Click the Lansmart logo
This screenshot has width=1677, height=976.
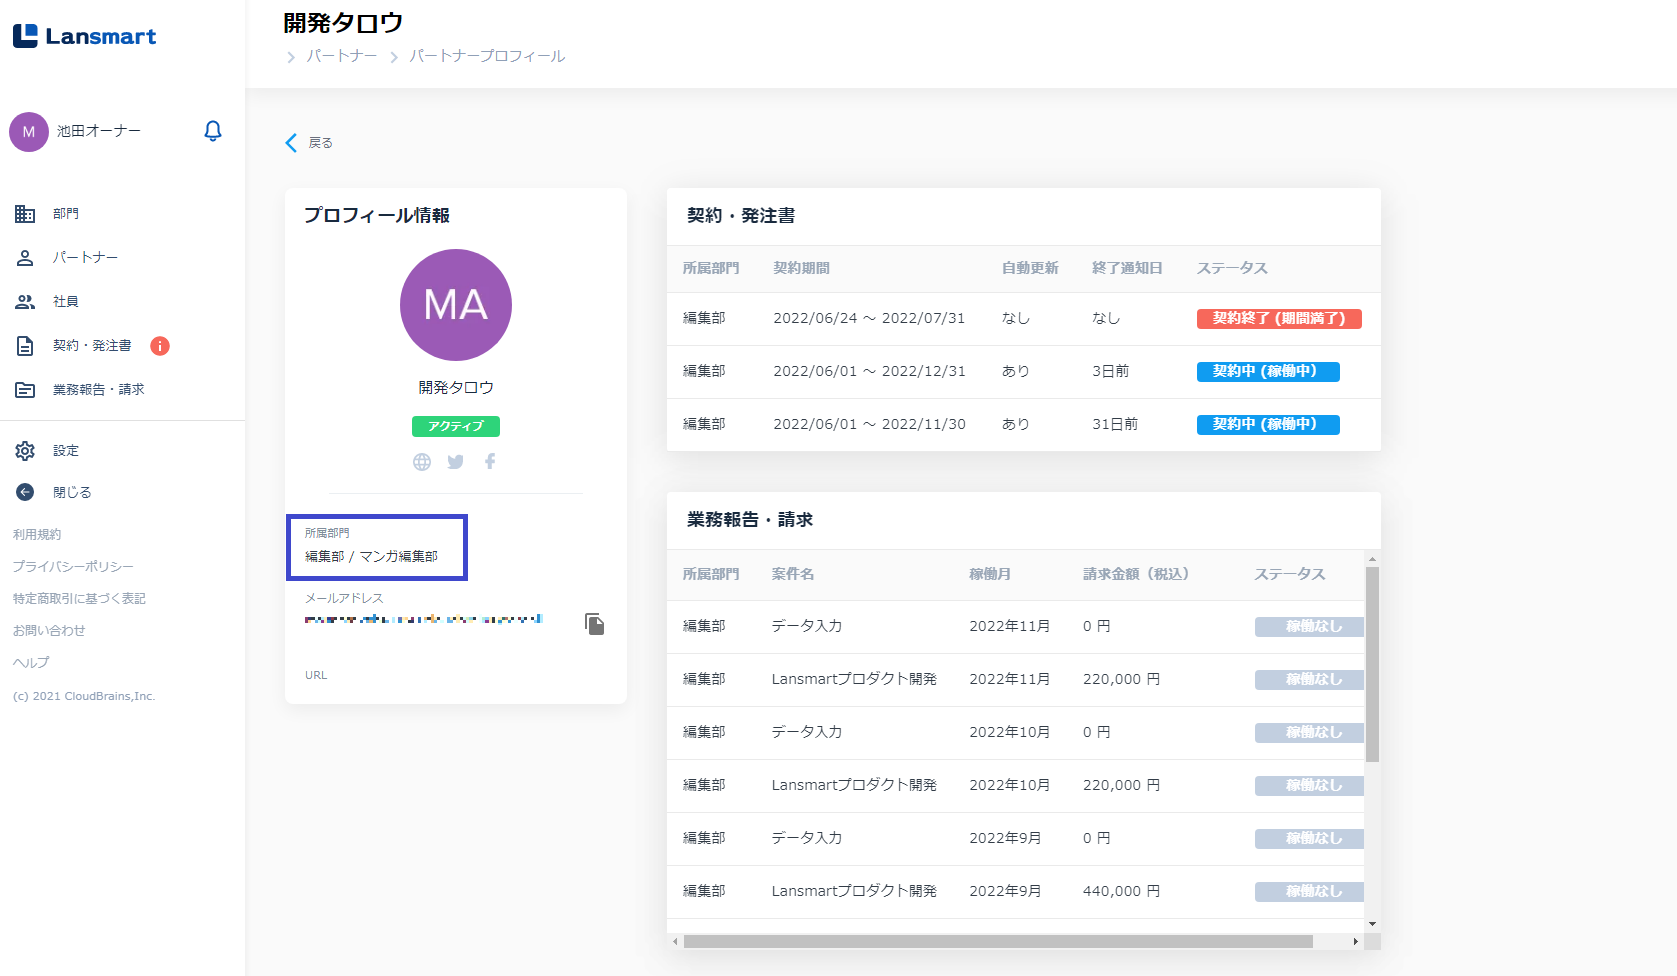pyautogui.click(x=85, y=37)
